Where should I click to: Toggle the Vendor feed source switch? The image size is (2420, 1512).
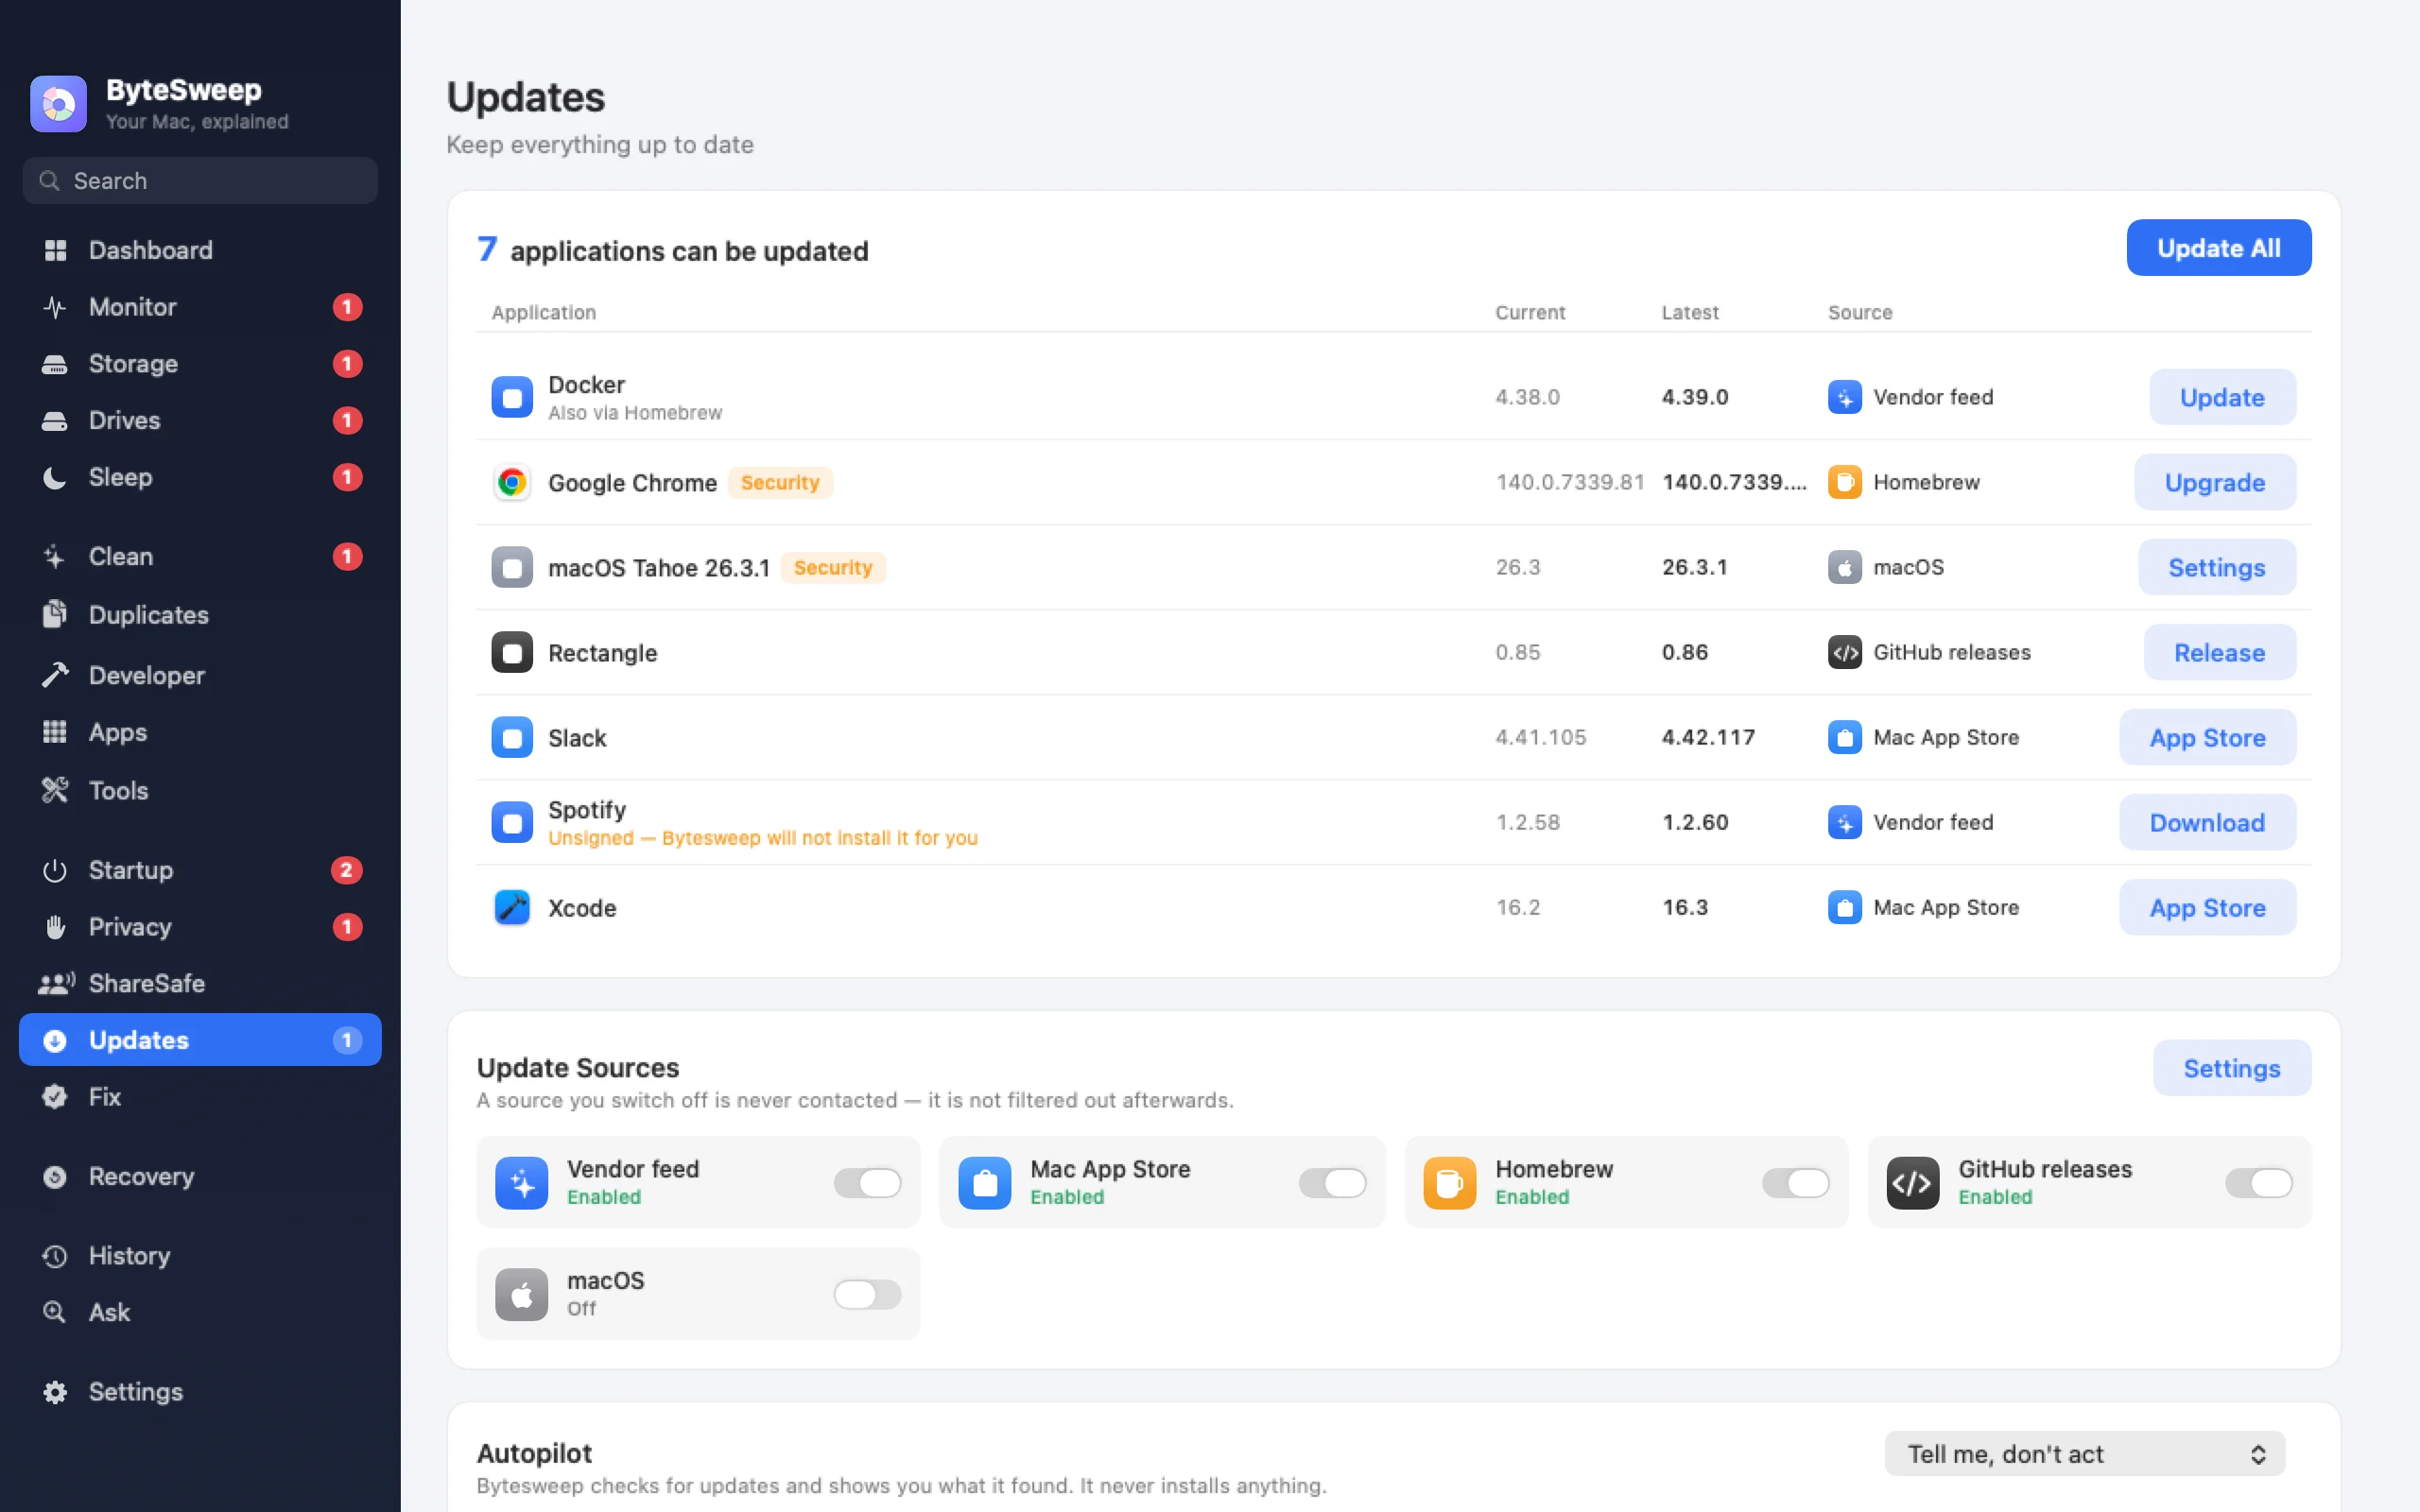[868, 1183]
